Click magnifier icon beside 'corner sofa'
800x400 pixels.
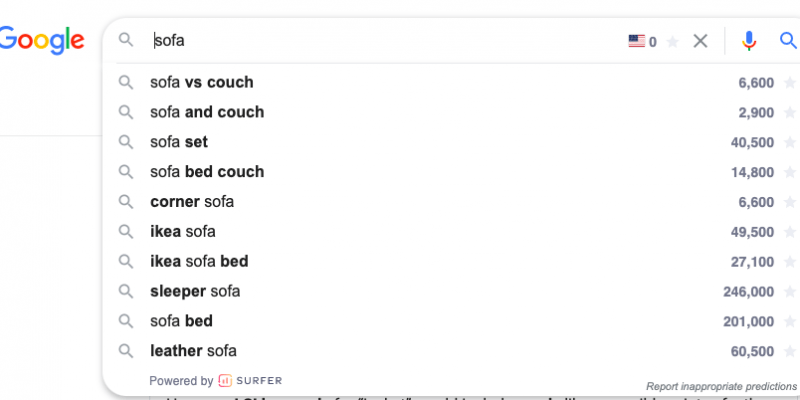pos(126,202)
